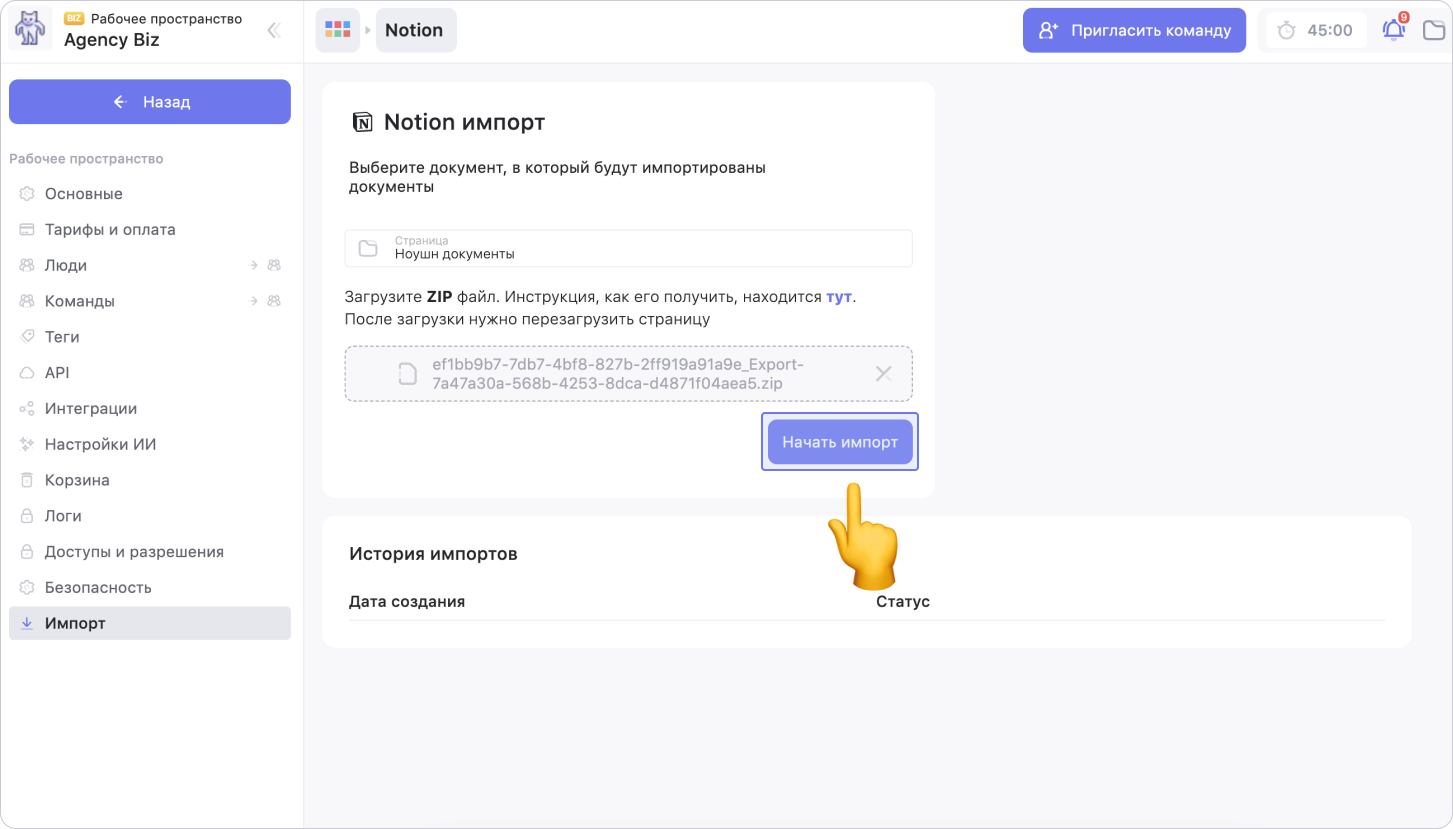Viewport: 1453px width, 829px height.
Task: Click the folder icon in top bar
Action: pyautogui.click(x=1433, y=30)
